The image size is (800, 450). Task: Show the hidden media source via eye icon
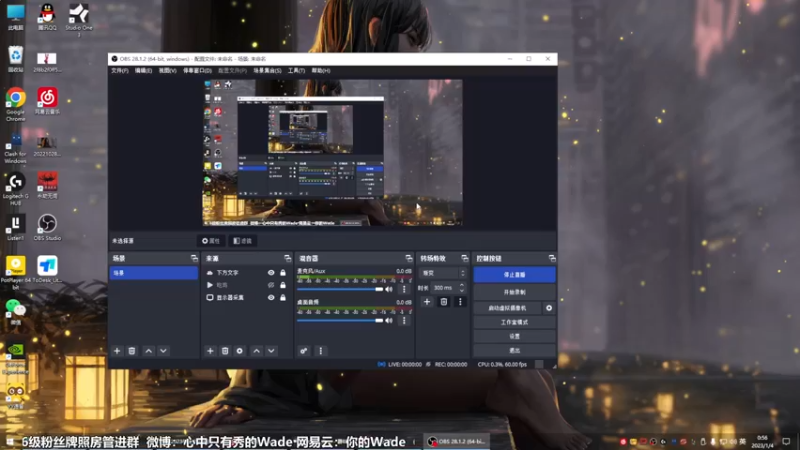click(x=271, y=285)
